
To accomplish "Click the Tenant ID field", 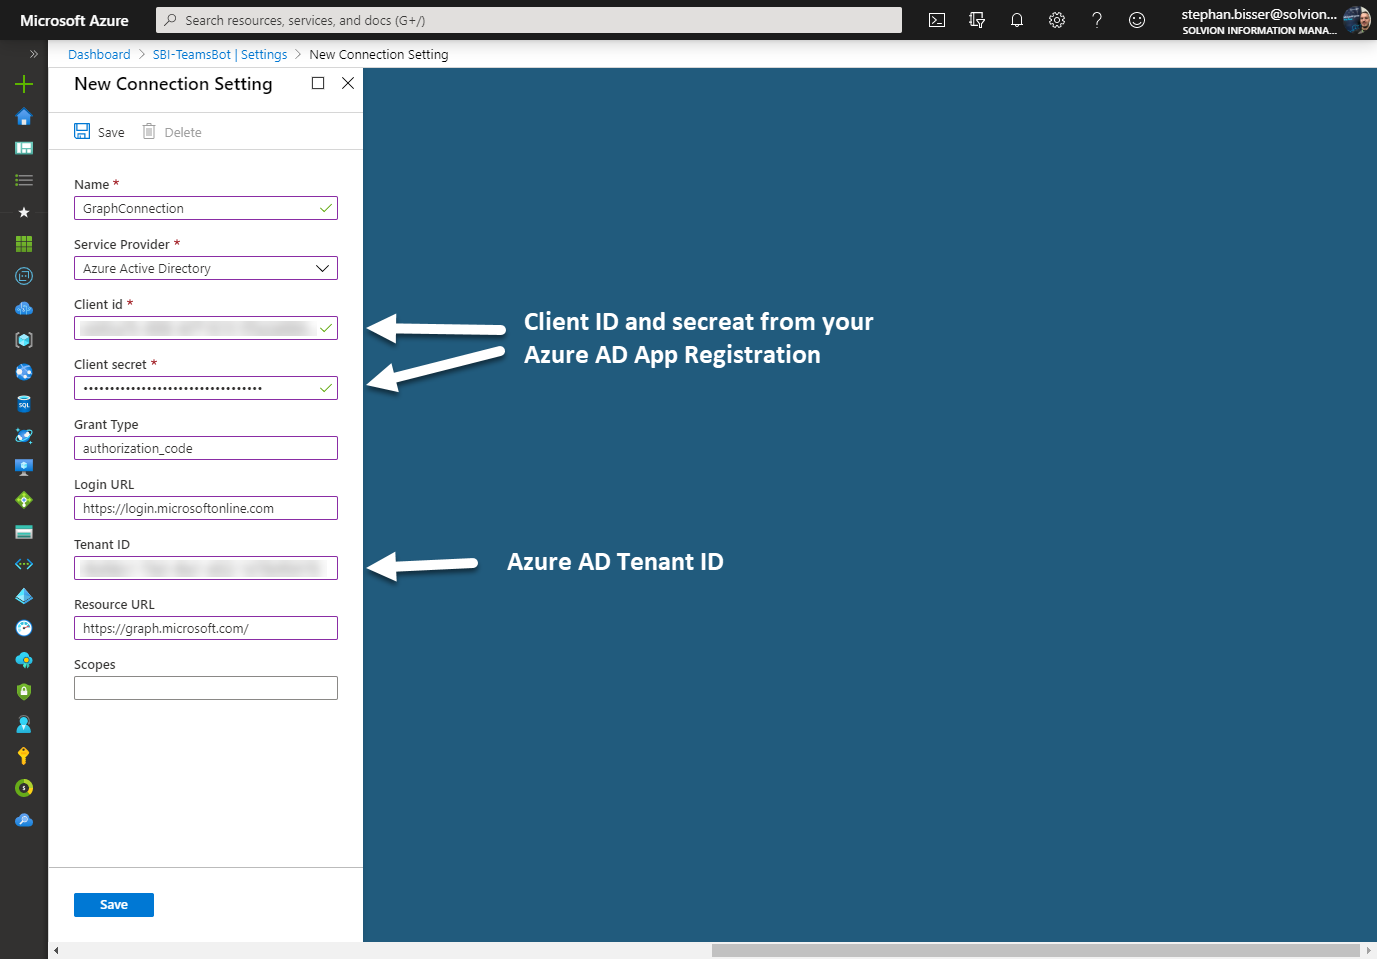I will [x=206, y=568].
